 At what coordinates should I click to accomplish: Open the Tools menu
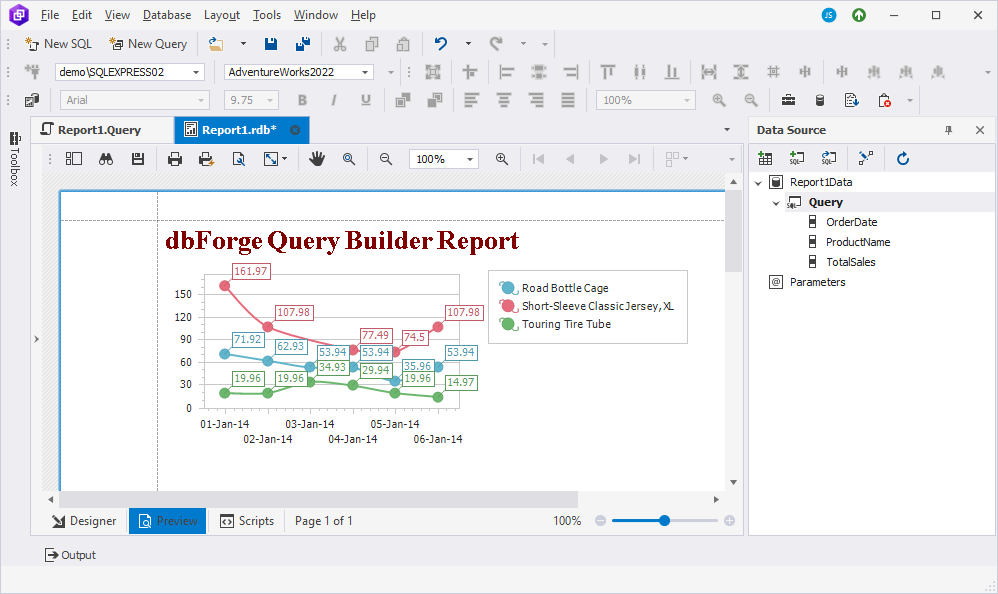[267, 15]
